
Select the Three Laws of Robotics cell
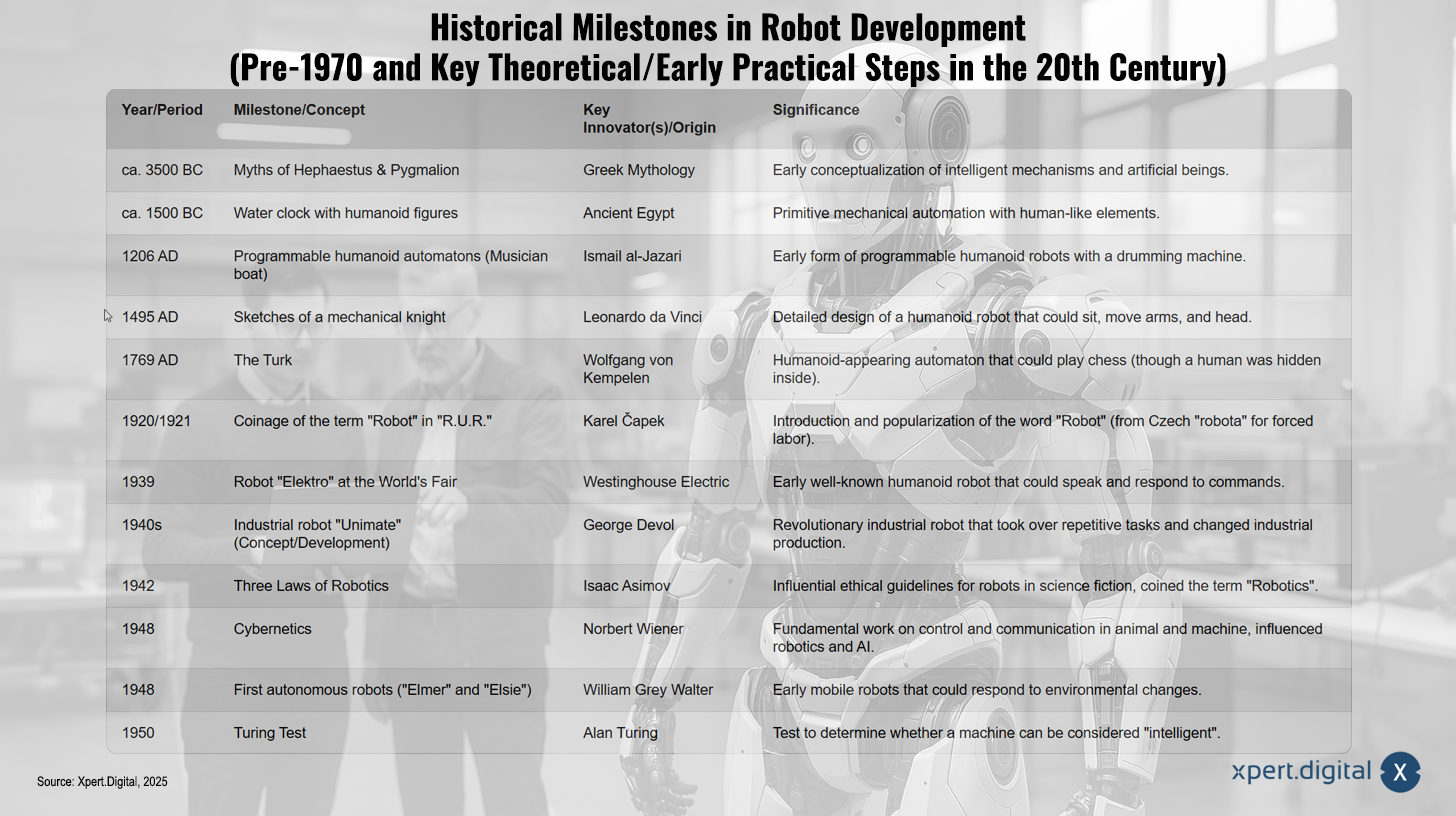click(x=311, y=586)
